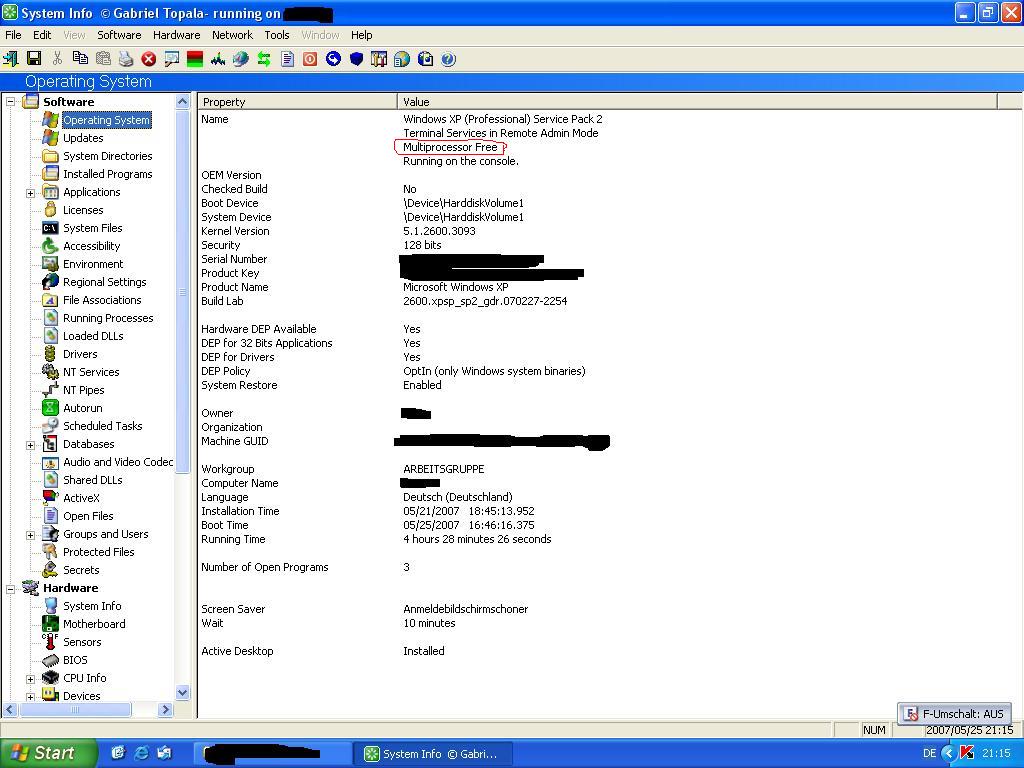1024x768 pixels.
Task: Click the ARBEITSGRUPPE workgroup value
Action: [443, 469]
